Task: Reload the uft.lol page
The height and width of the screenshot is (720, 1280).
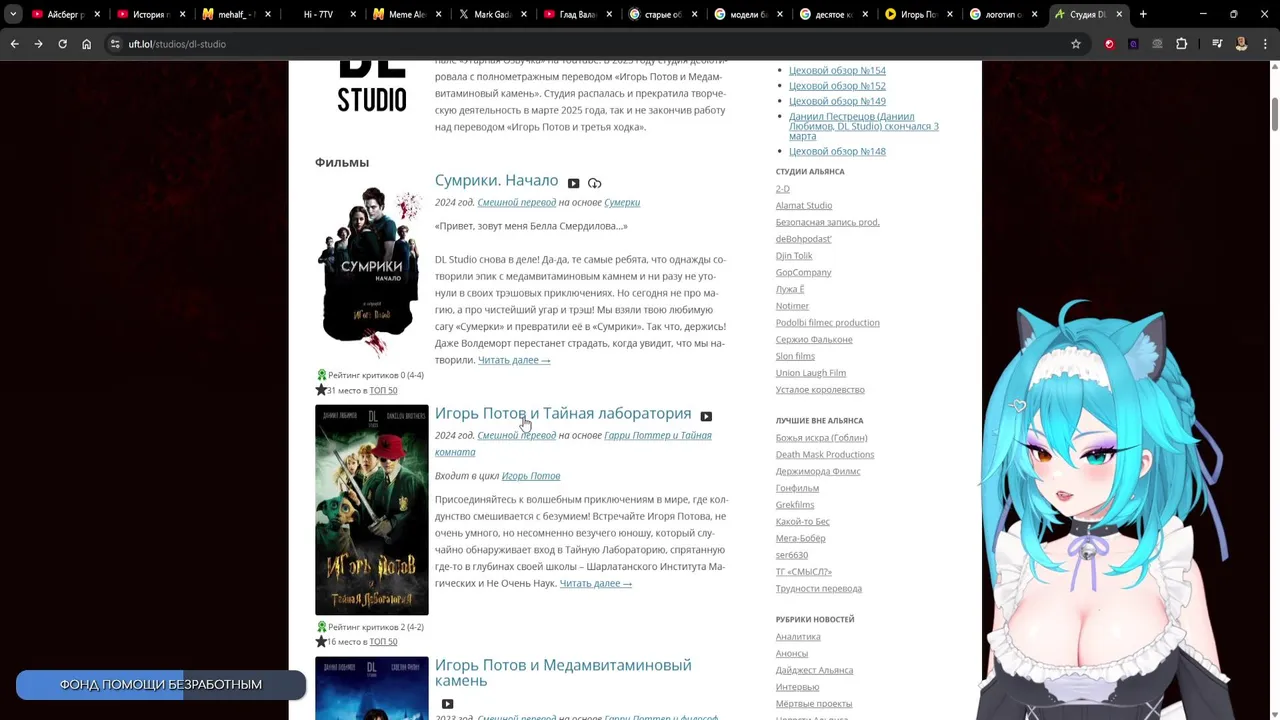Action: [x=62, y=44]
